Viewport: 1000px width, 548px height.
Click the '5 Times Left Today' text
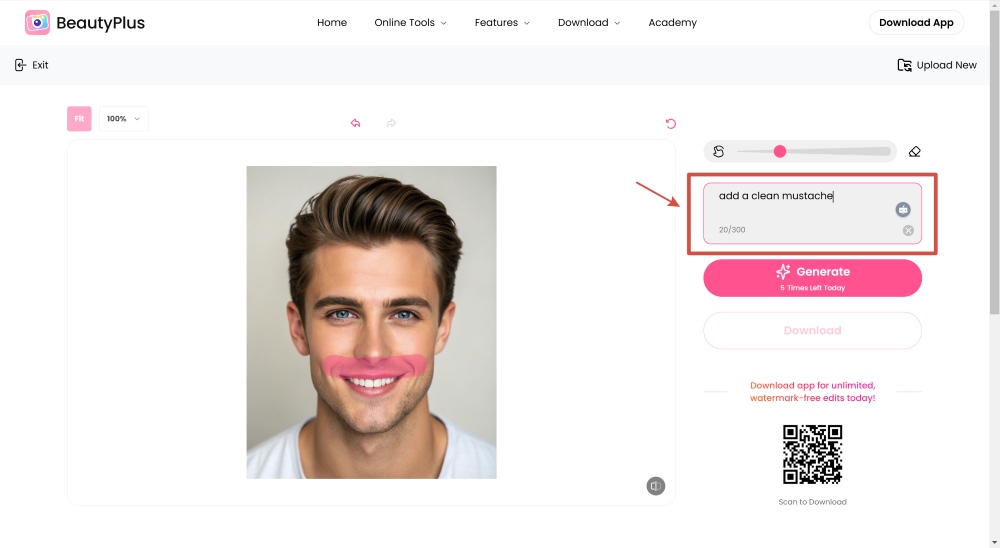(812, 288)
